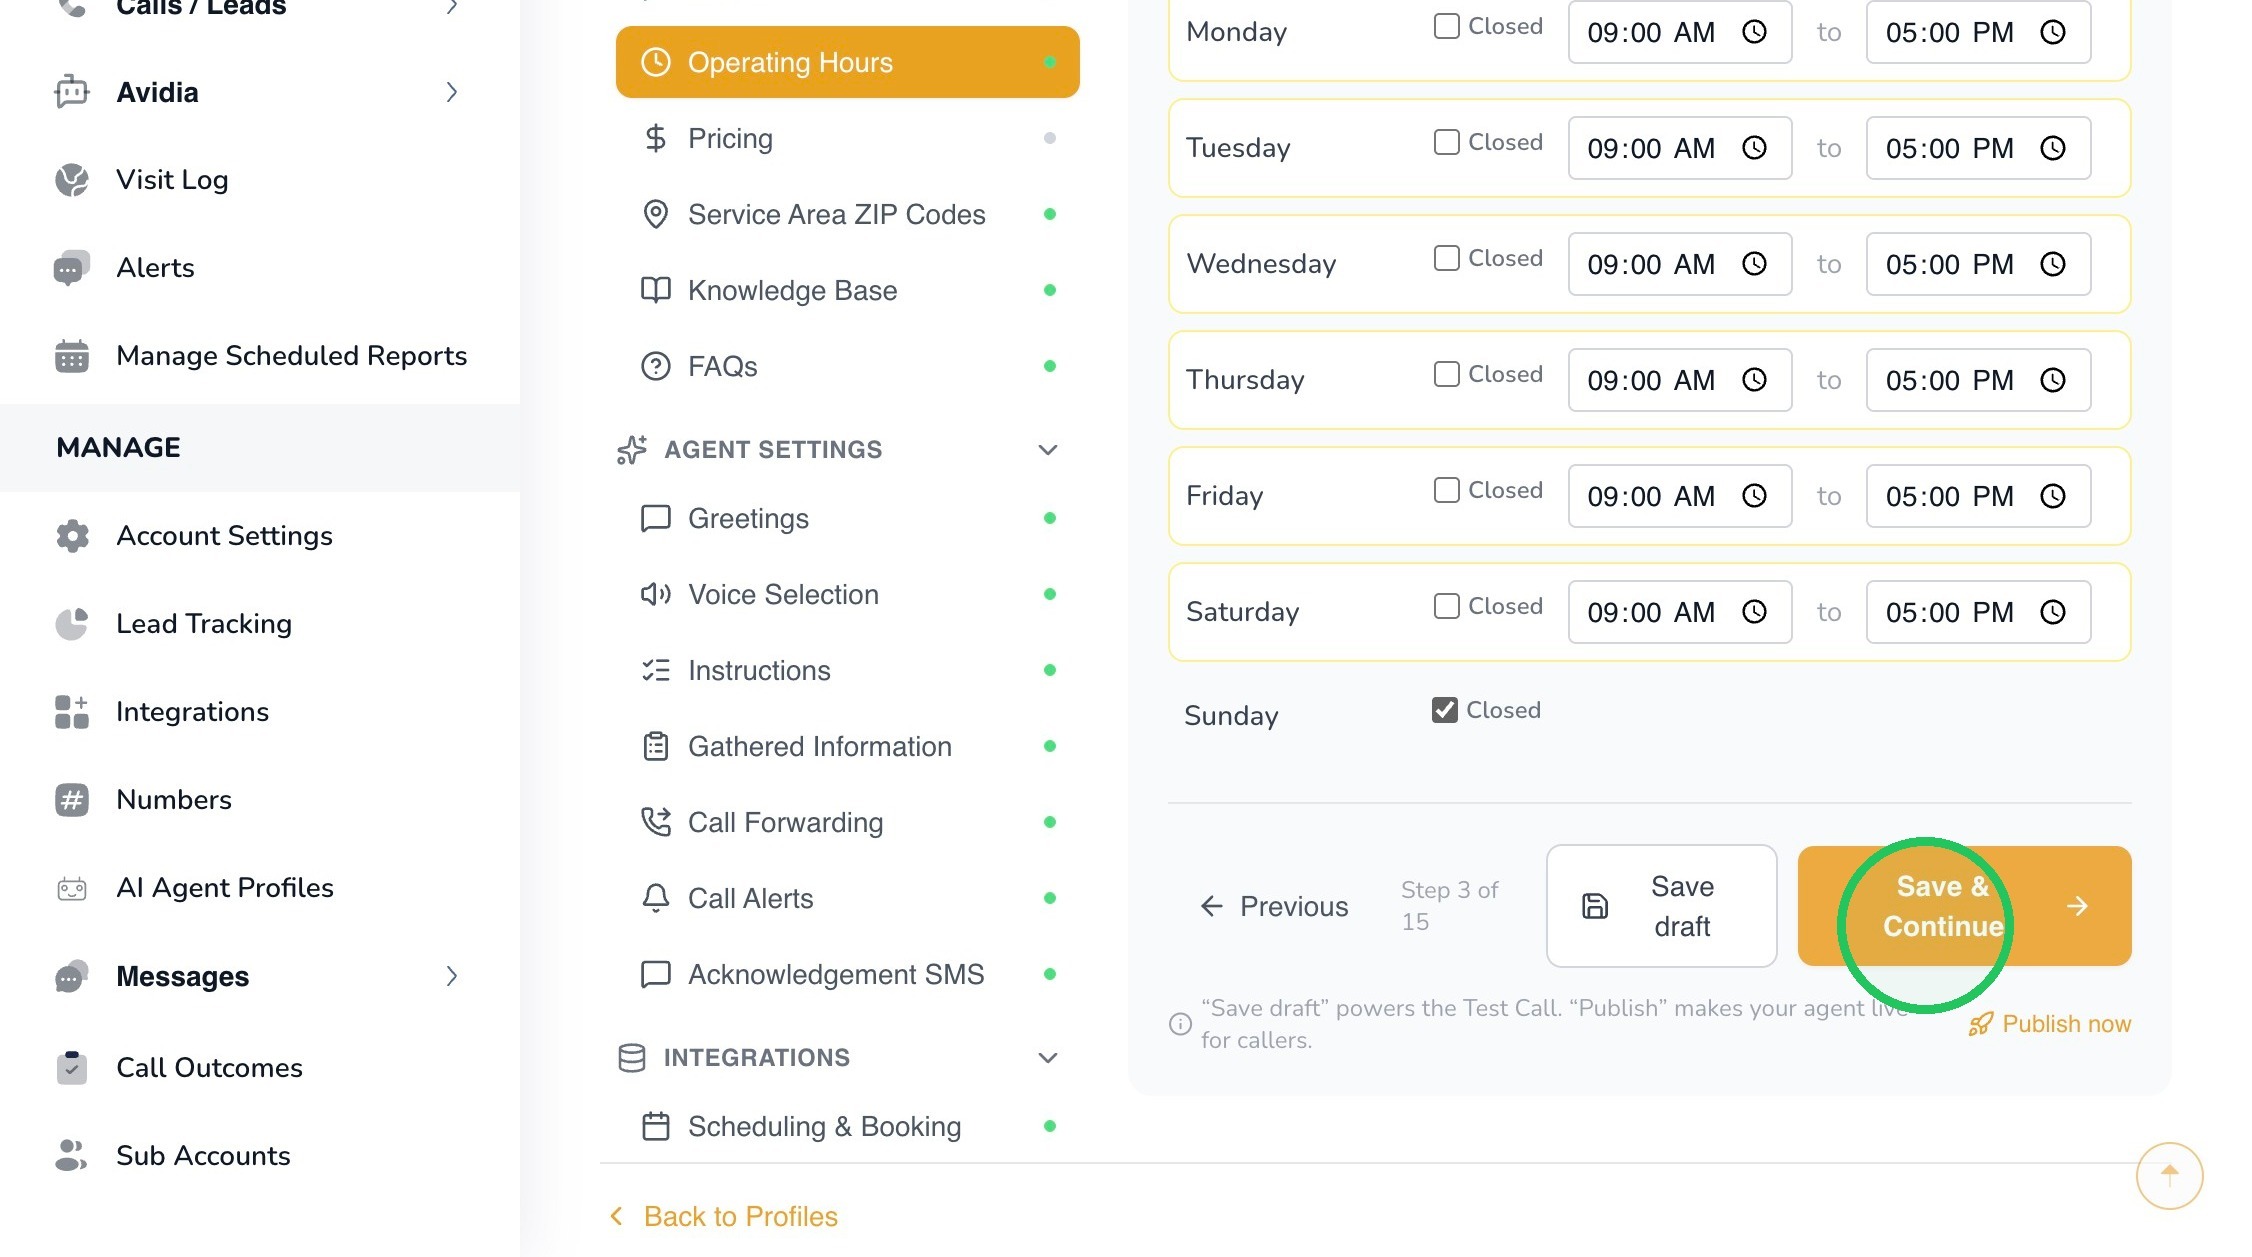The height and width of the screenshot is (1257, 2252).
Task: Open the Greetings settings step
Action: point(847,518)
